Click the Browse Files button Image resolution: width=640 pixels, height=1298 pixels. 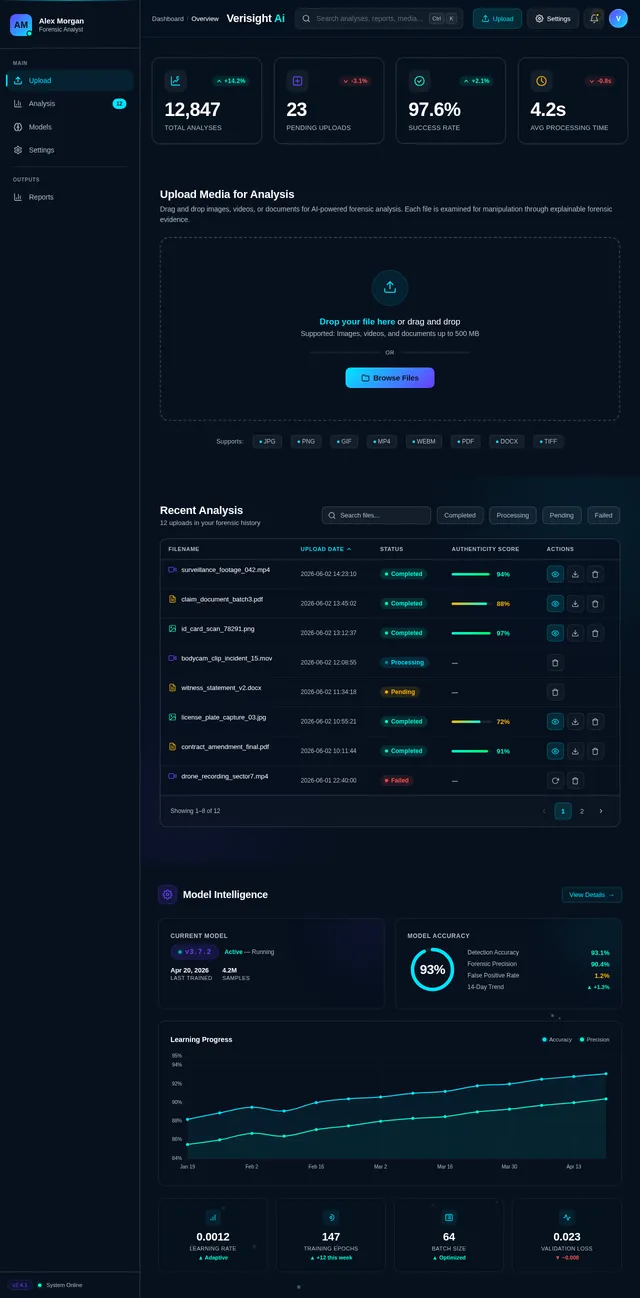click(390, 378)
